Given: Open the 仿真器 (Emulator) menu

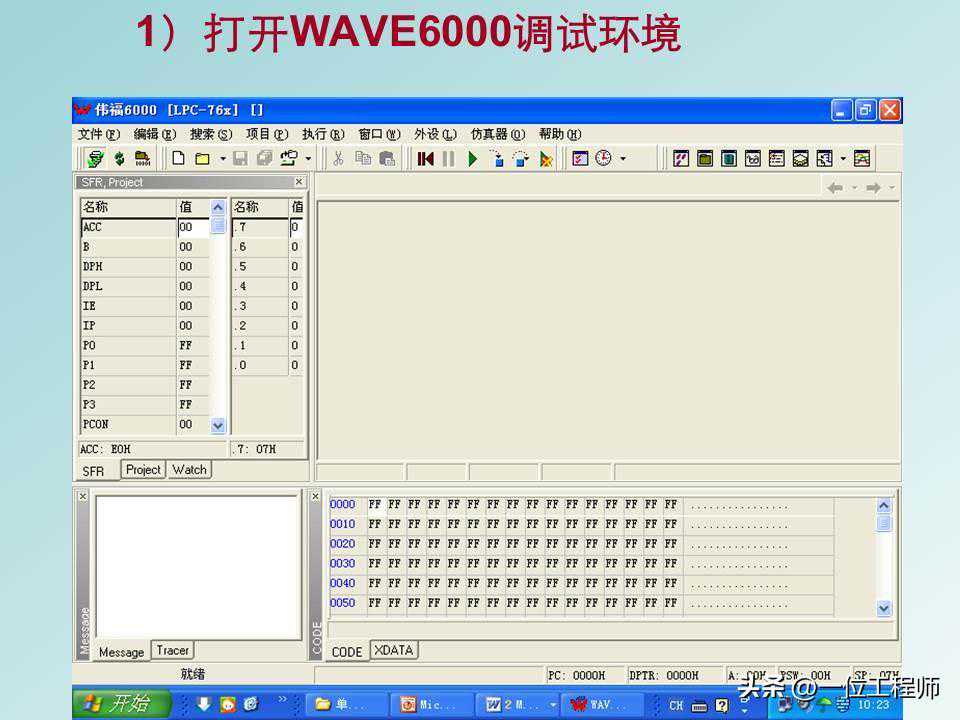Looking at the screenshot, I should pyautogui.click(x=497, y=134).
